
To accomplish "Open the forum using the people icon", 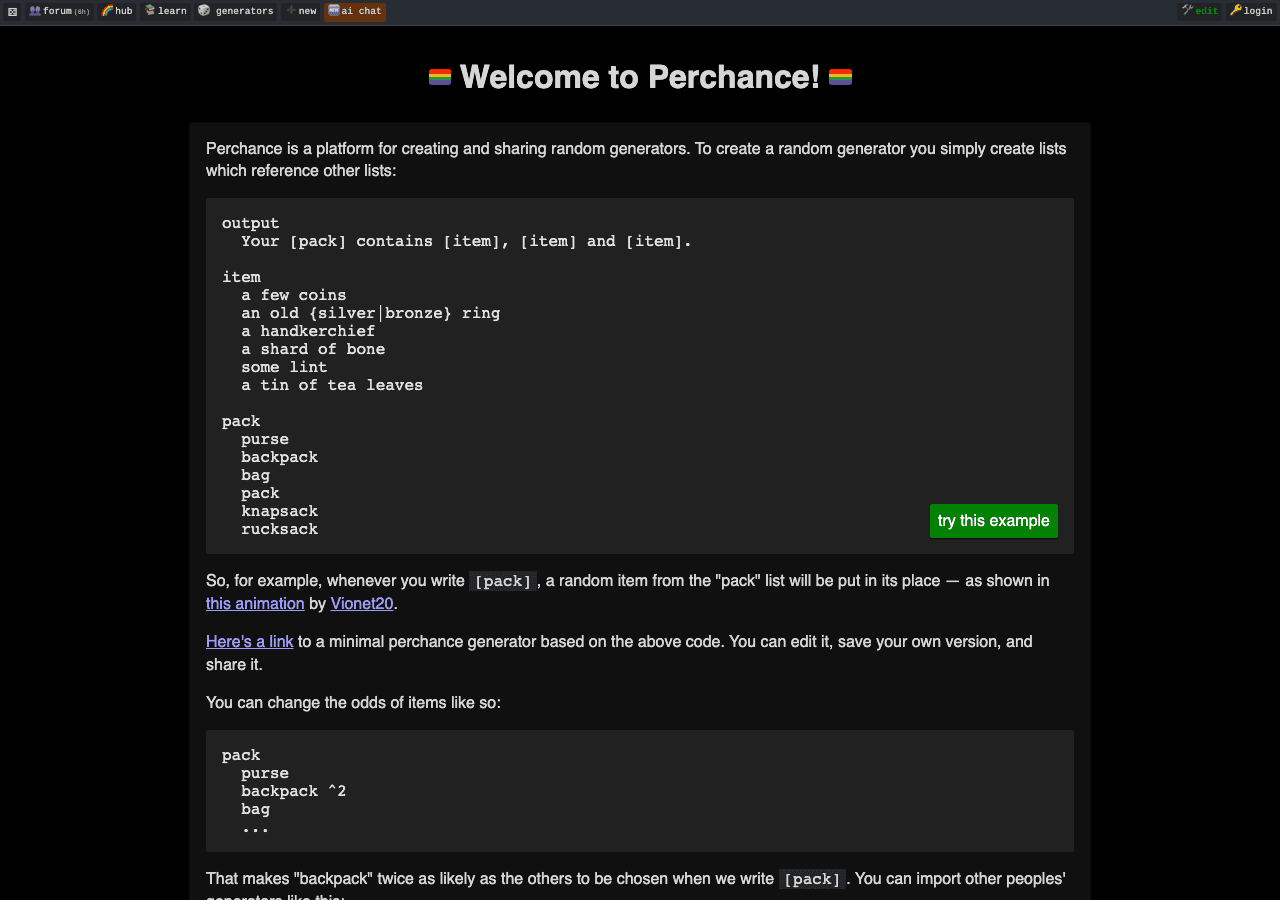I will click(x=35, y=11).
